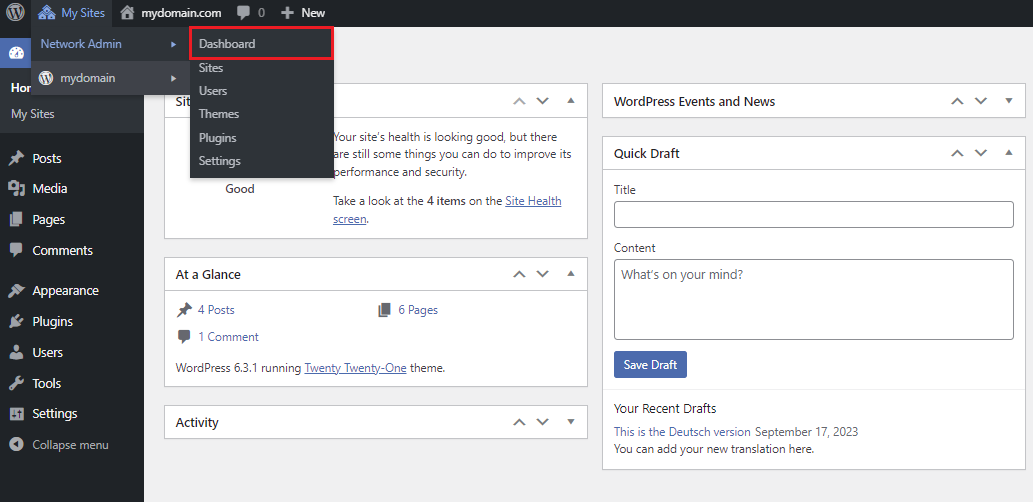Image resolution: width=1033 pixels, height=502 pixels.
Task: Click the Tools wrench icon
Action: 16,384
